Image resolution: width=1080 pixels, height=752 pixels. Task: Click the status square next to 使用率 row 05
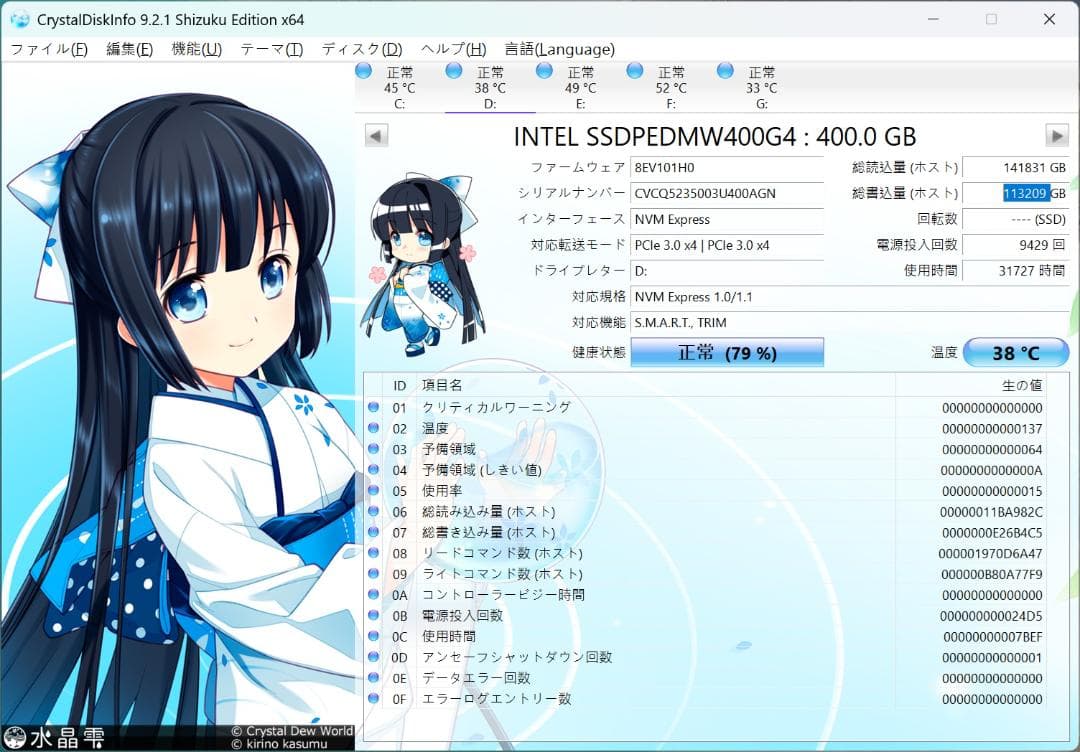374,490
